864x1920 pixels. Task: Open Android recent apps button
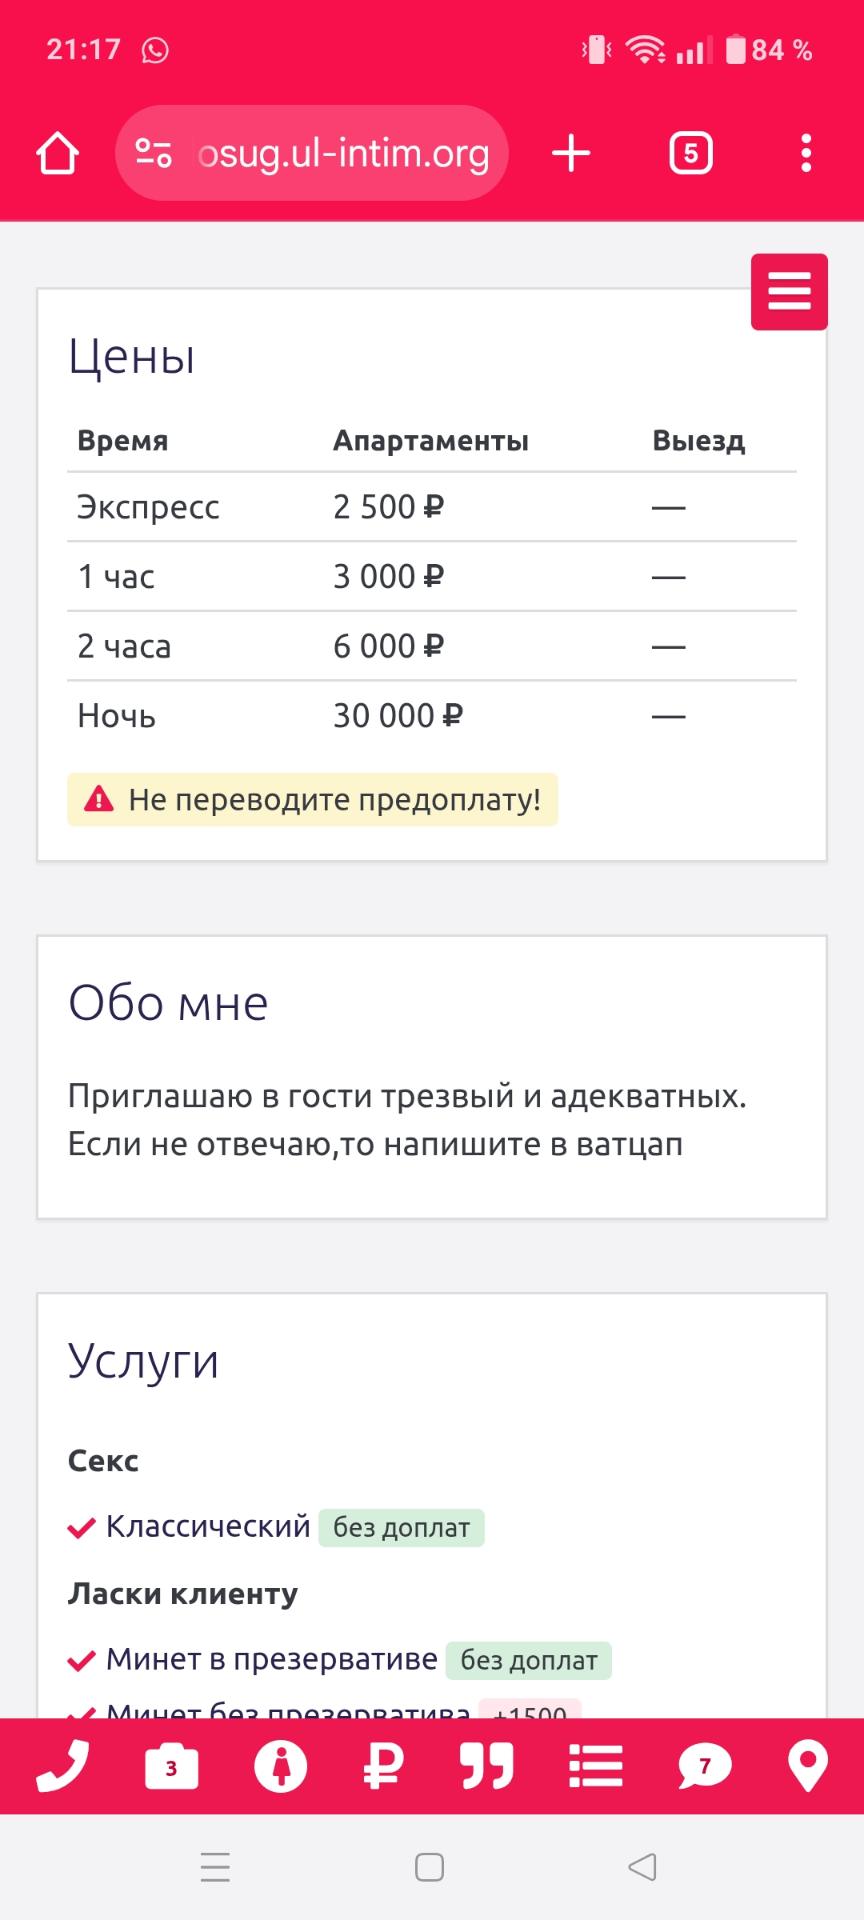(215, 1867)
